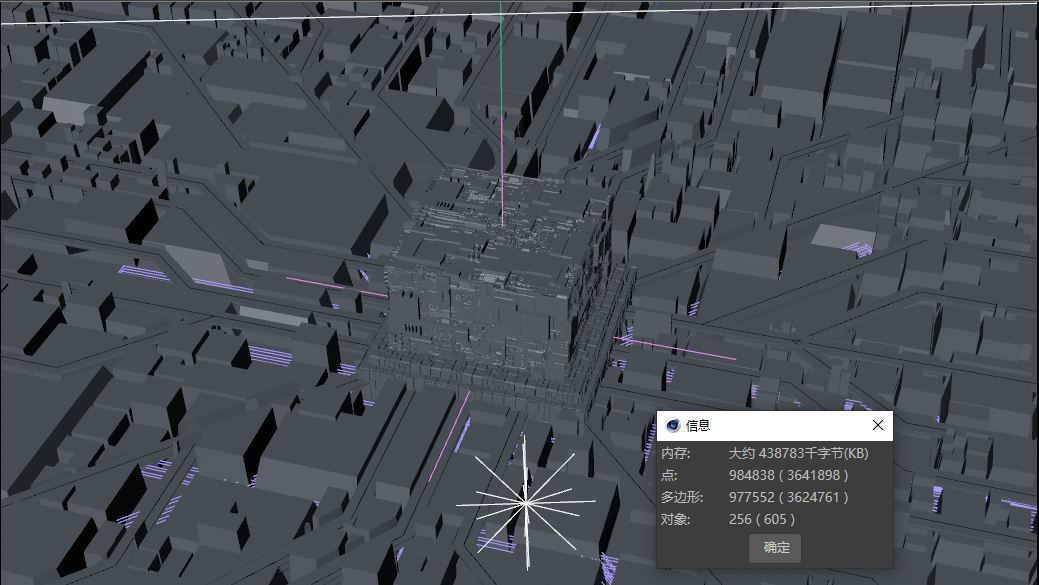1039x585 pixels.
Task: Select the points value 984838 ( 3641898 )
Action: coord(789,475)
